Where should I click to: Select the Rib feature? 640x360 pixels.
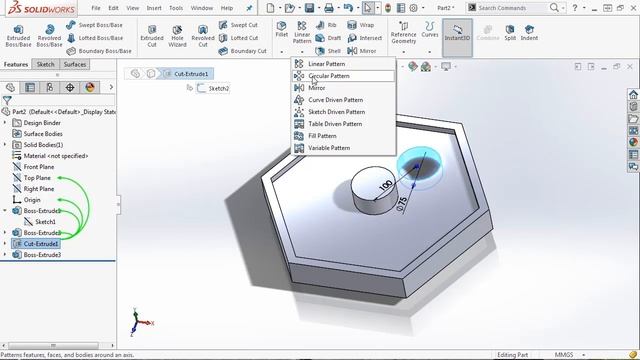(x=326, y=25)
